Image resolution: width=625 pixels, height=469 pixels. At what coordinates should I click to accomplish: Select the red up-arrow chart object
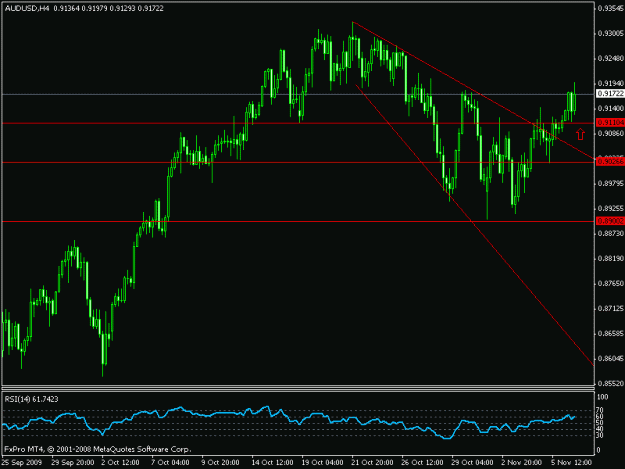pos(580,134)
